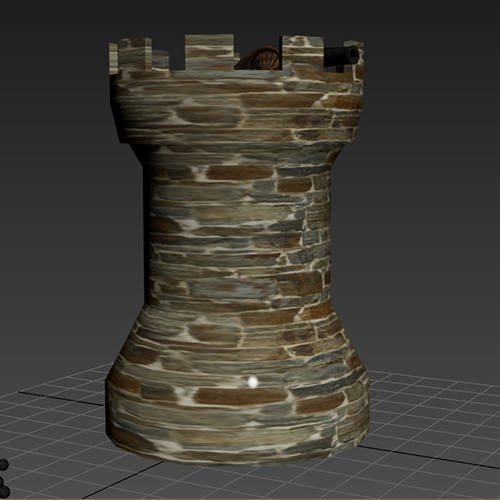
Task: Click the top cannonball in the viewport corner
Action: tap(3, 465)
